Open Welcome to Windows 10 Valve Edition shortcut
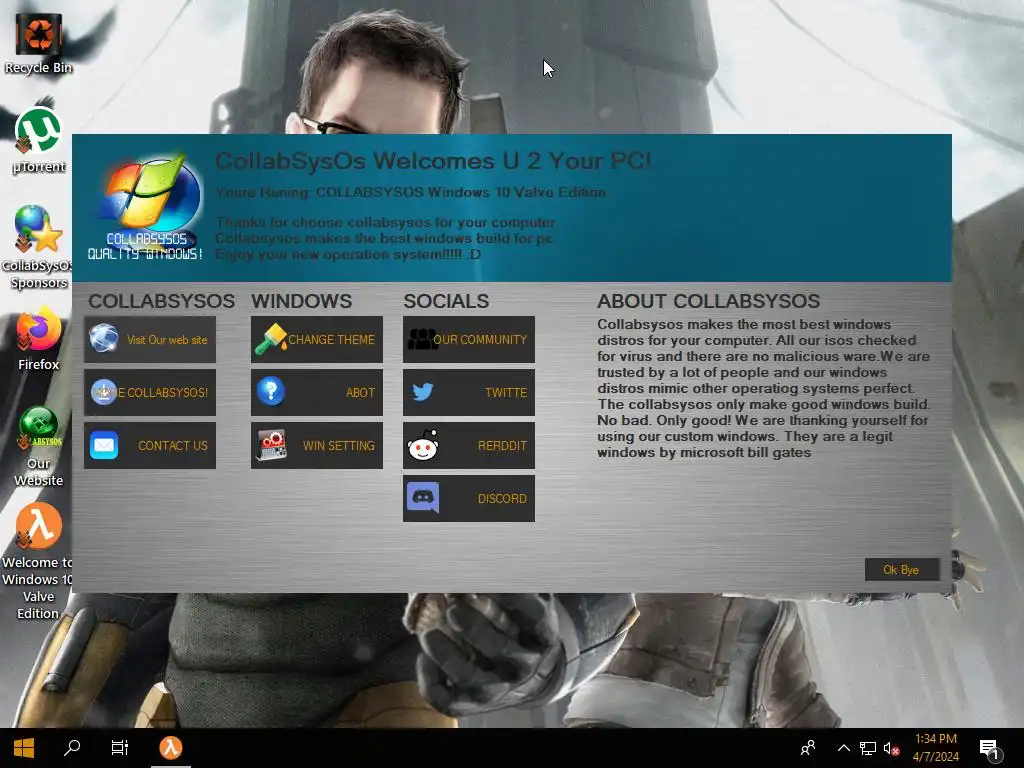 click(37, 561)
